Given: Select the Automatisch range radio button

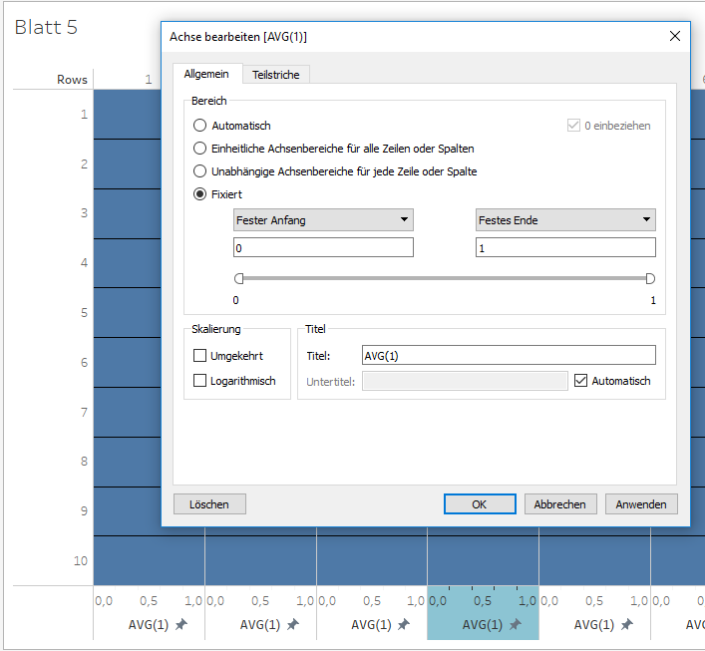Looking at the screenshot, I should pyautogui.click(x=200, y=125).
